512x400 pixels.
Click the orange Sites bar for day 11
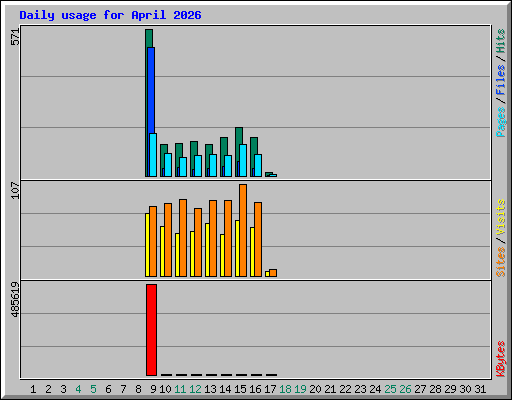pyautogui.click(x=183, y=238)
